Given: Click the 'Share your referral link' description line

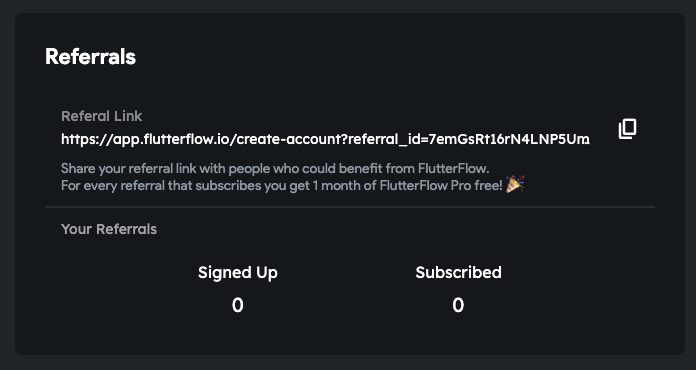Looking at the screenshot, I should click(x=275, y=169).
